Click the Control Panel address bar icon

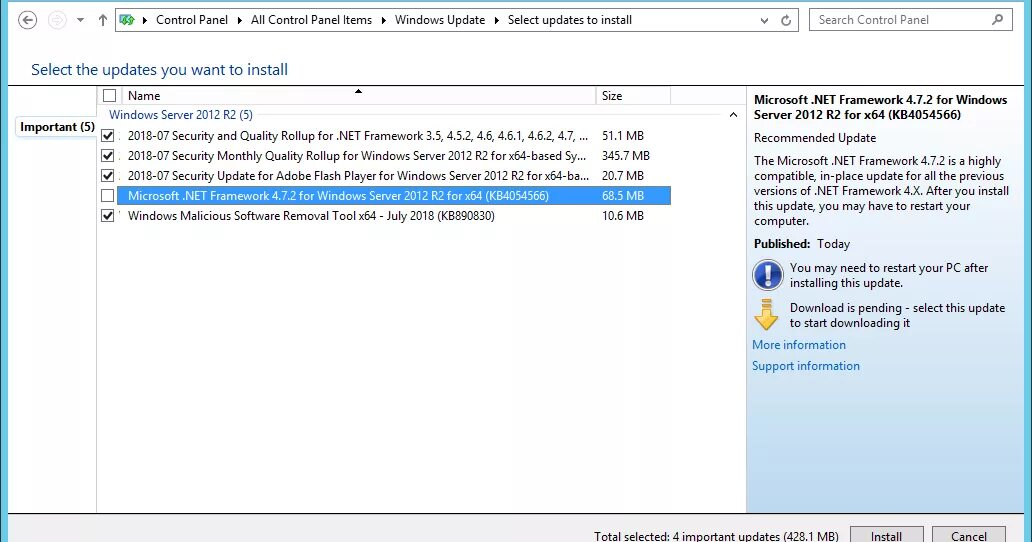127,20
